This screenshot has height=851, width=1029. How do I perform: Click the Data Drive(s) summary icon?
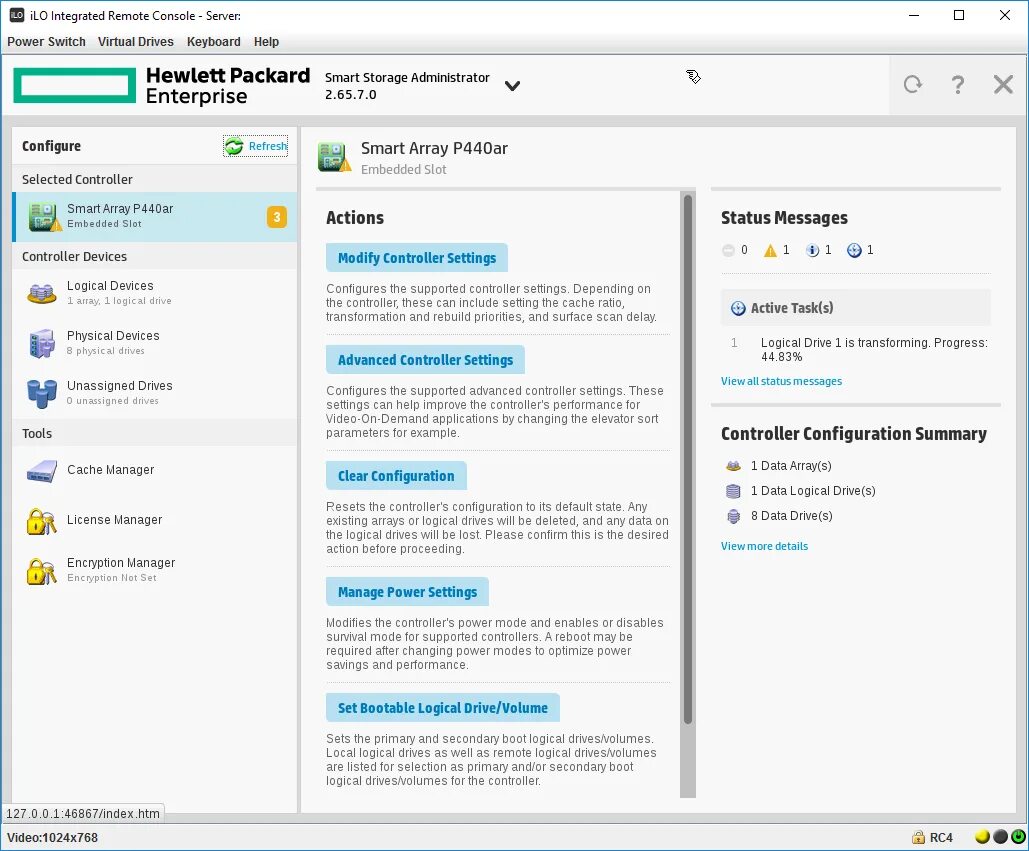point(733,516)
